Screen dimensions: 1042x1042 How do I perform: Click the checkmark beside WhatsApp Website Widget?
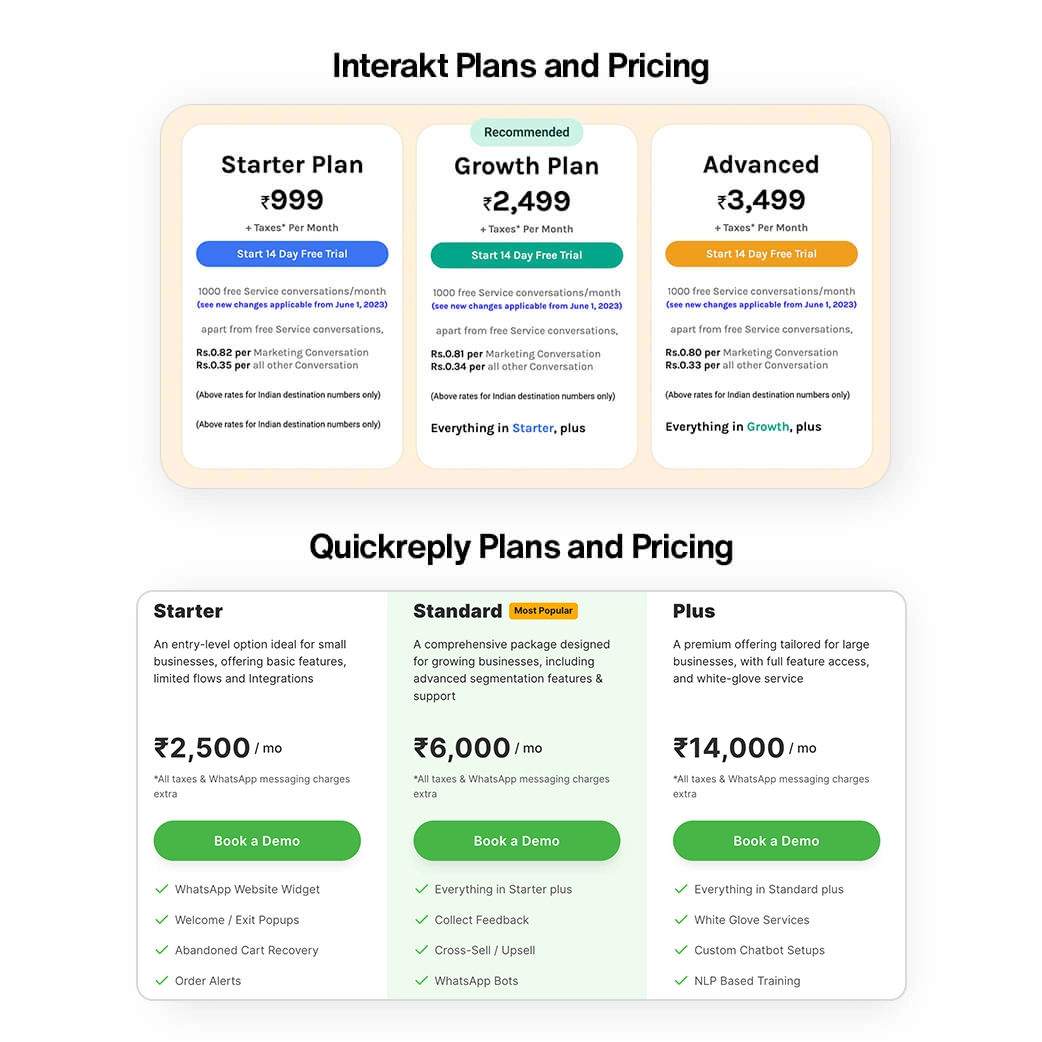[161, 889]
